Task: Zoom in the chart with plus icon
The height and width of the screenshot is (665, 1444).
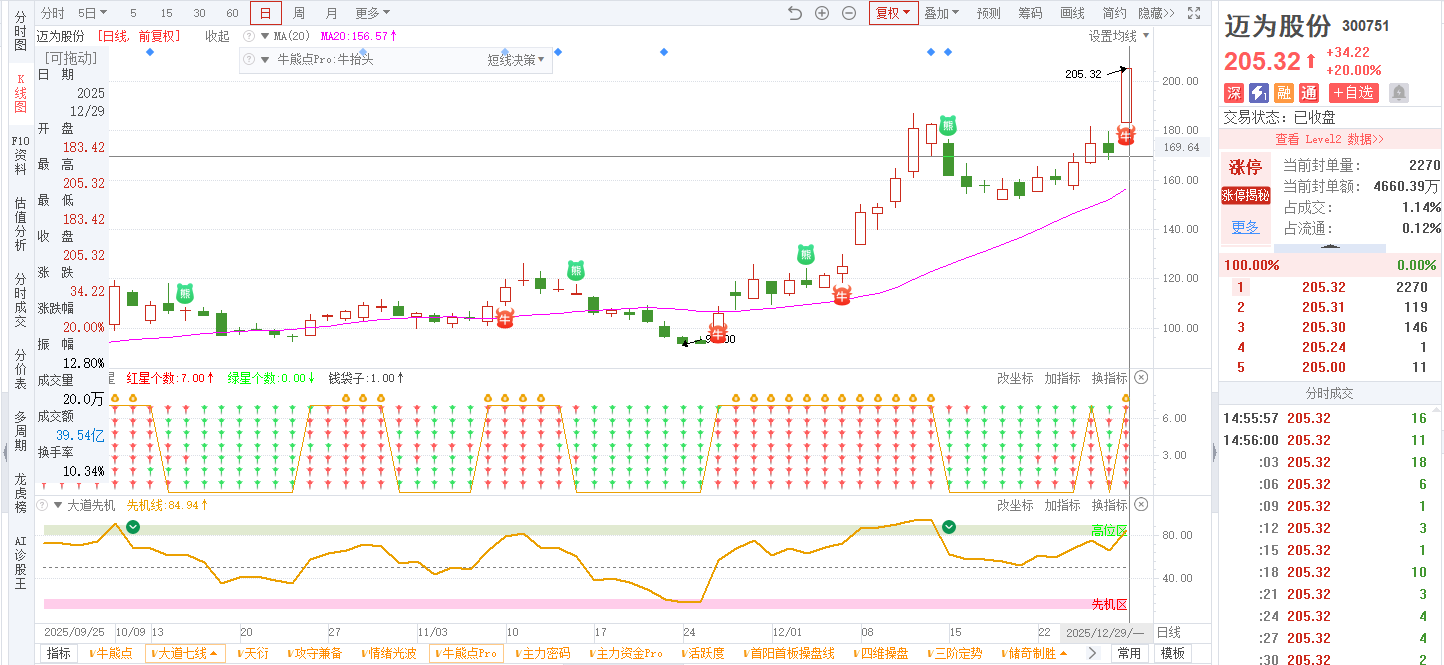Action: coord(822,13)
